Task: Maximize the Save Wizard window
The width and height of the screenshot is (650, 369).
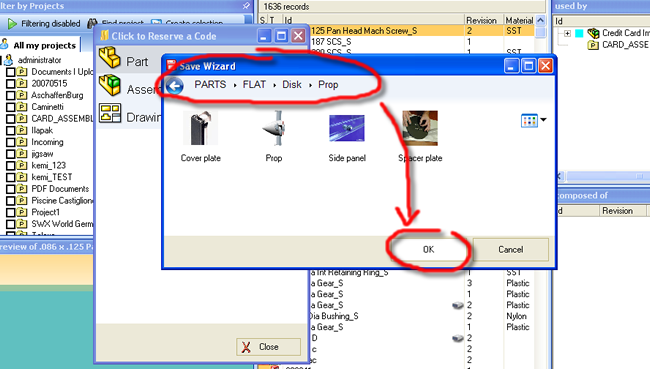Action: click(529, 66)
